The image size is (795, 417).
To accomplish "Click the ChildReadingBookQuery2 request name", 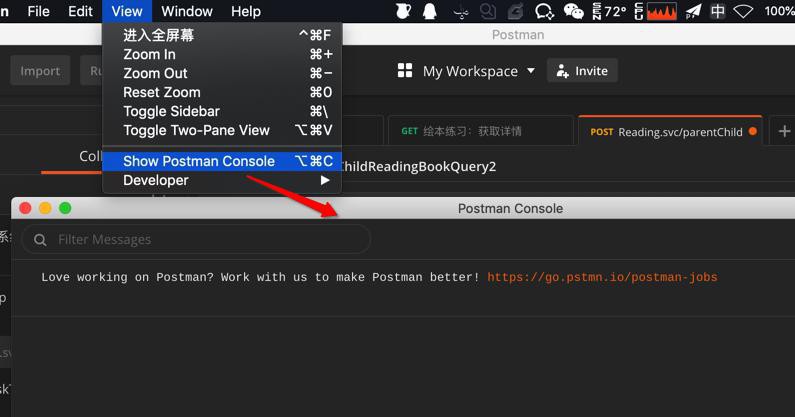I will tap(419, 166).
